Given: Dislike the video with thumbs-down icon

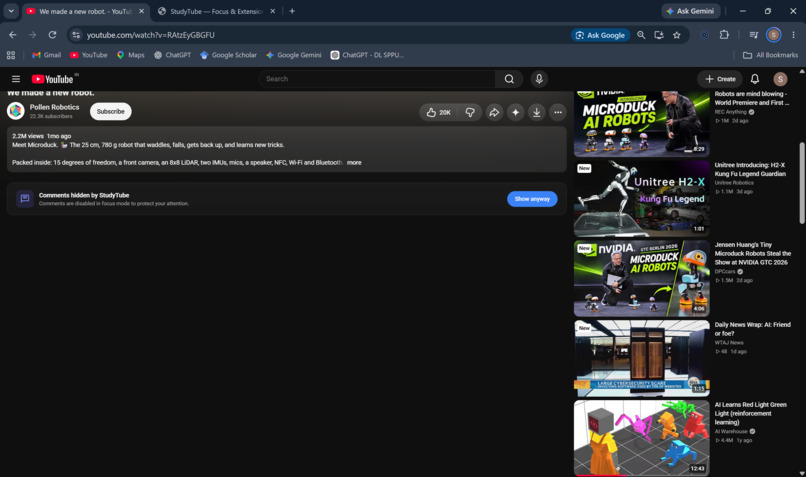Looking at the screenshot, I should point(470,112).
